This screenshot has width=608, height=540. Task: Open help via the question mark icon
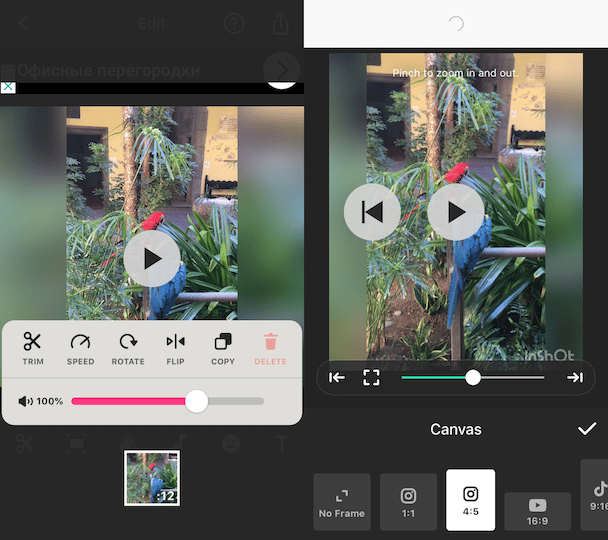coord(234,23)
